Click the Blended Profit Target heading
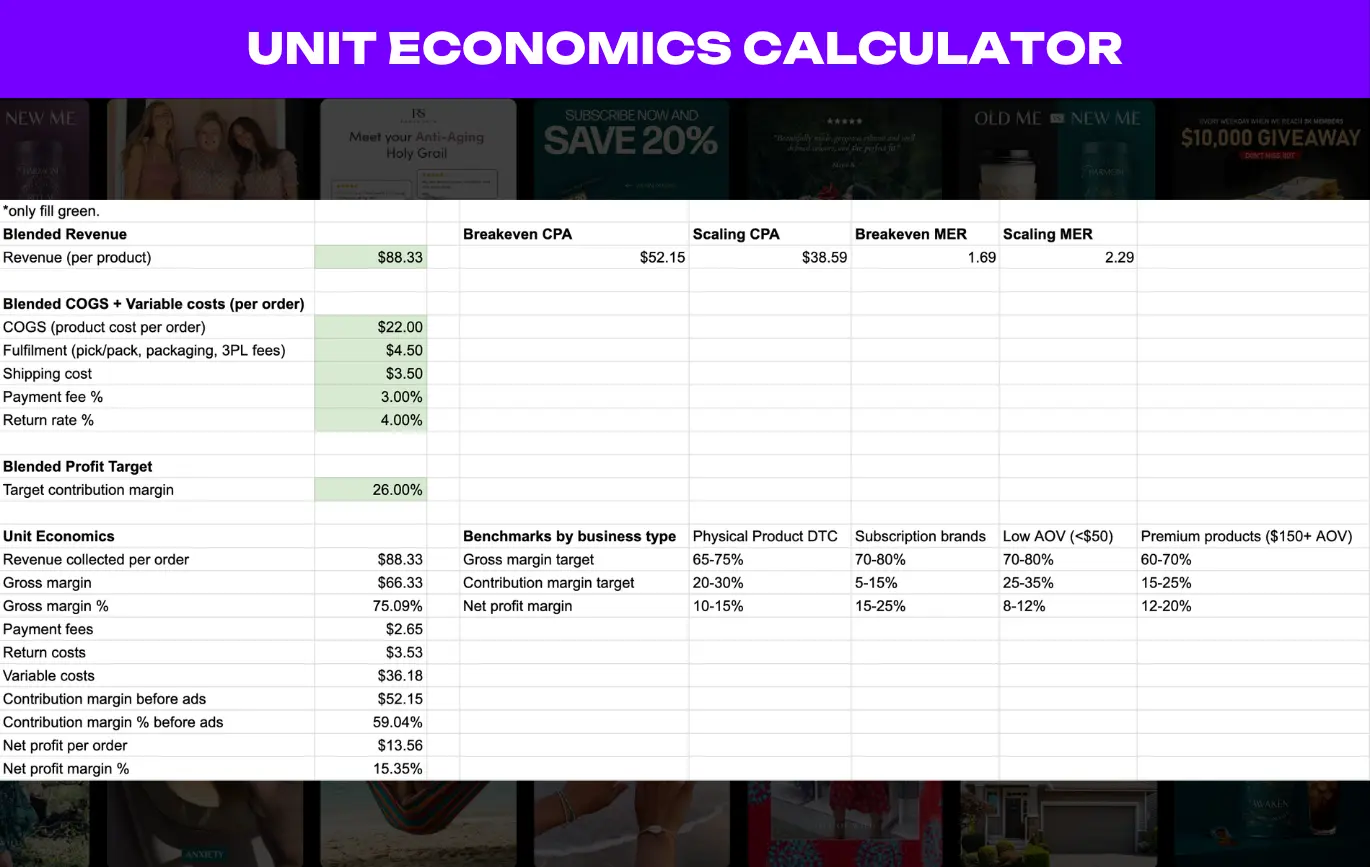1370x867 pixels. coord(78,466)
